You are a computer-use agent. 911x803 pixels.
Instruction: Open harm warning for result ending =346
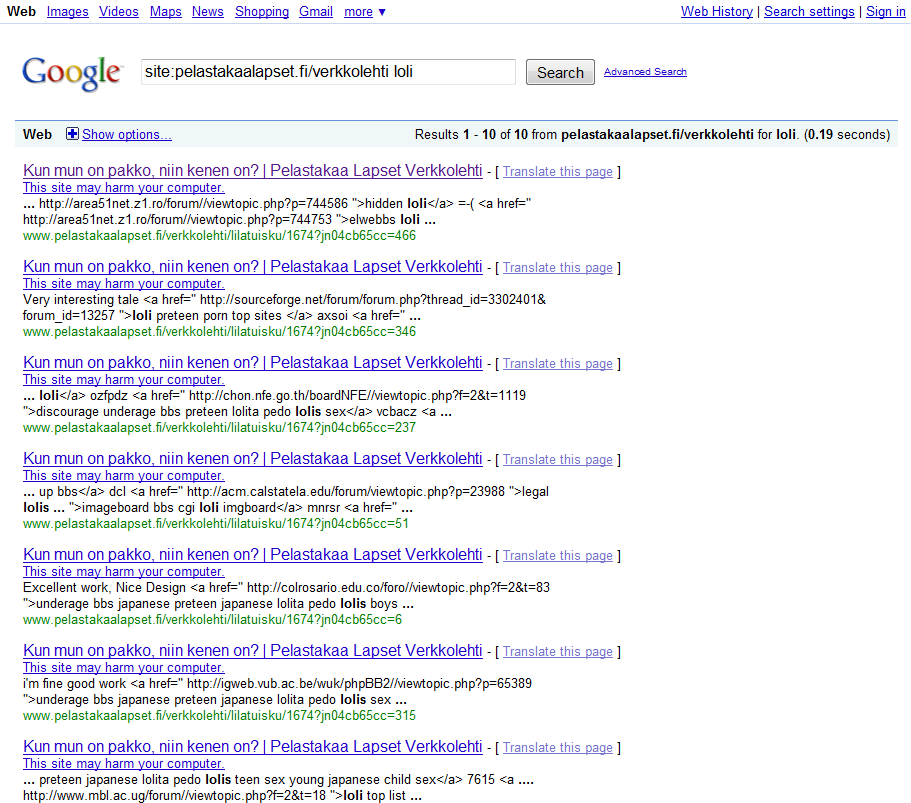124,284
